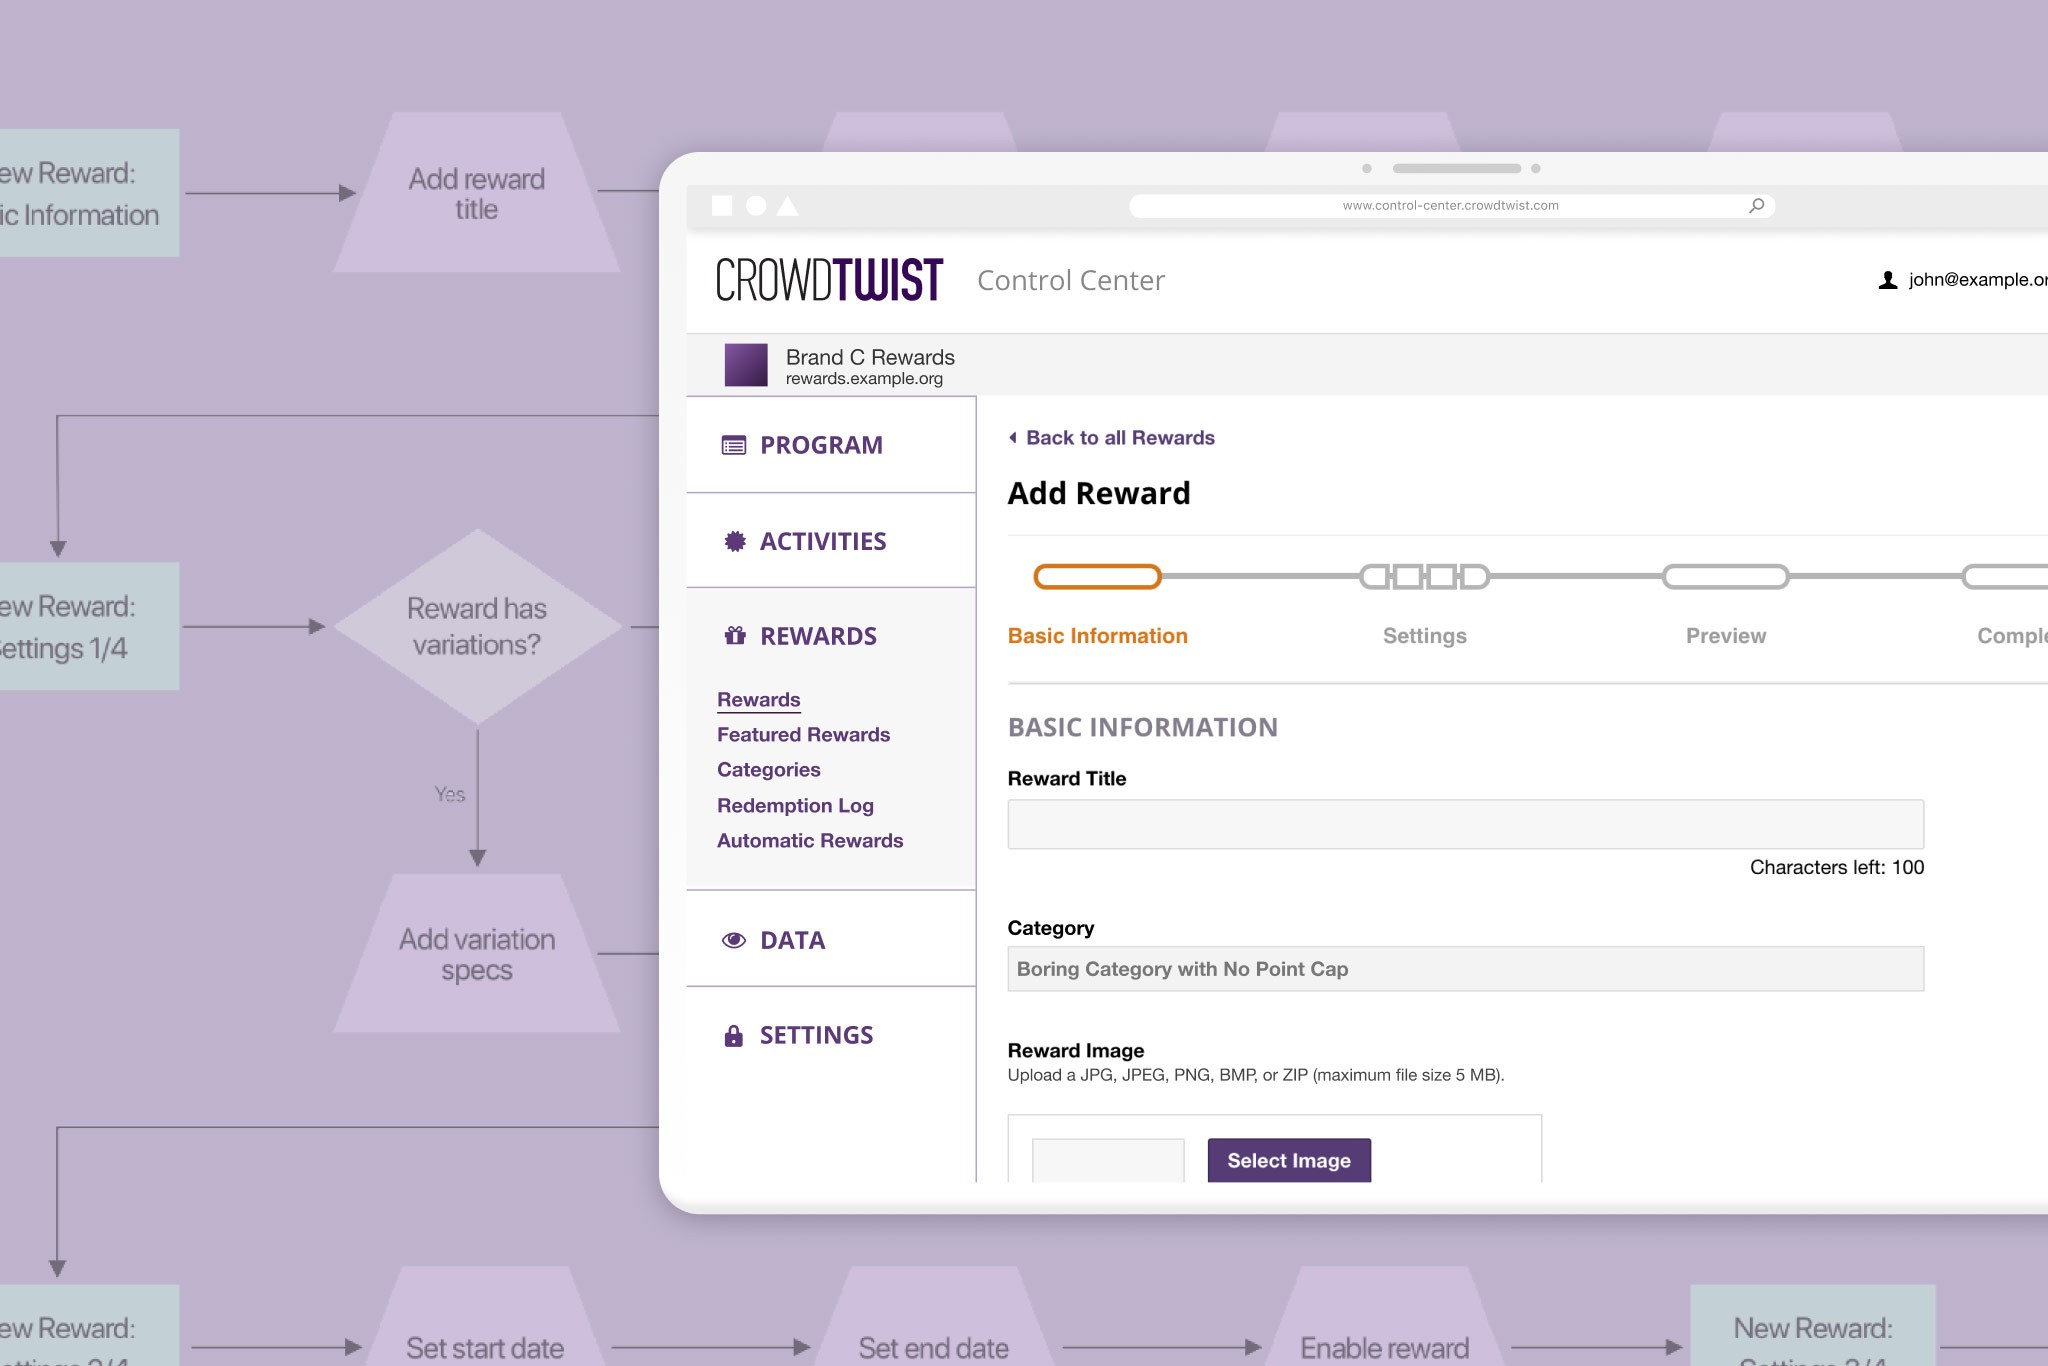Expand the Category dropdown field

click(1464, 970)
